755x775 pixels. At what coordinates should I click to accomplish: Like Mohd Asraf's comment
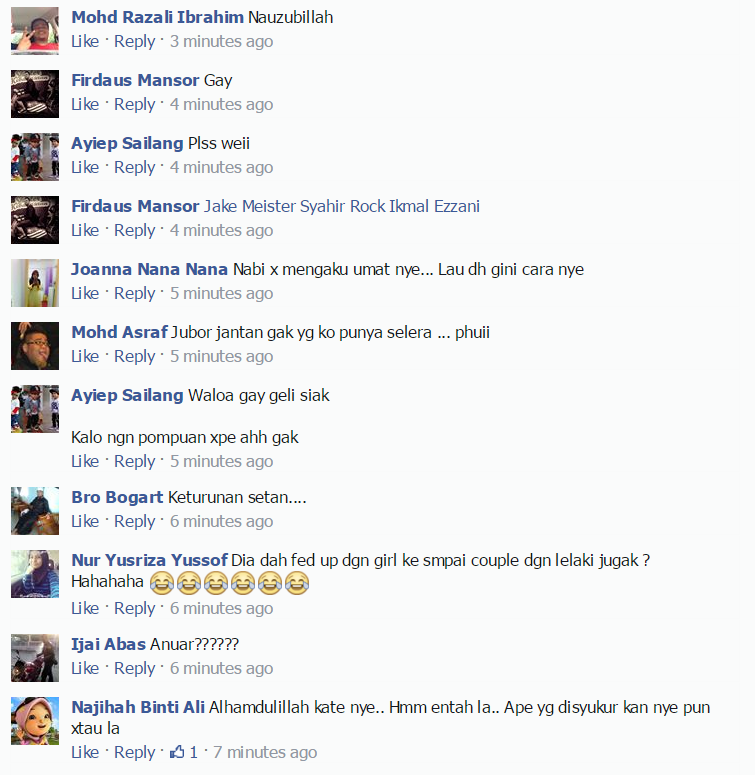click(x=85, y=356)
